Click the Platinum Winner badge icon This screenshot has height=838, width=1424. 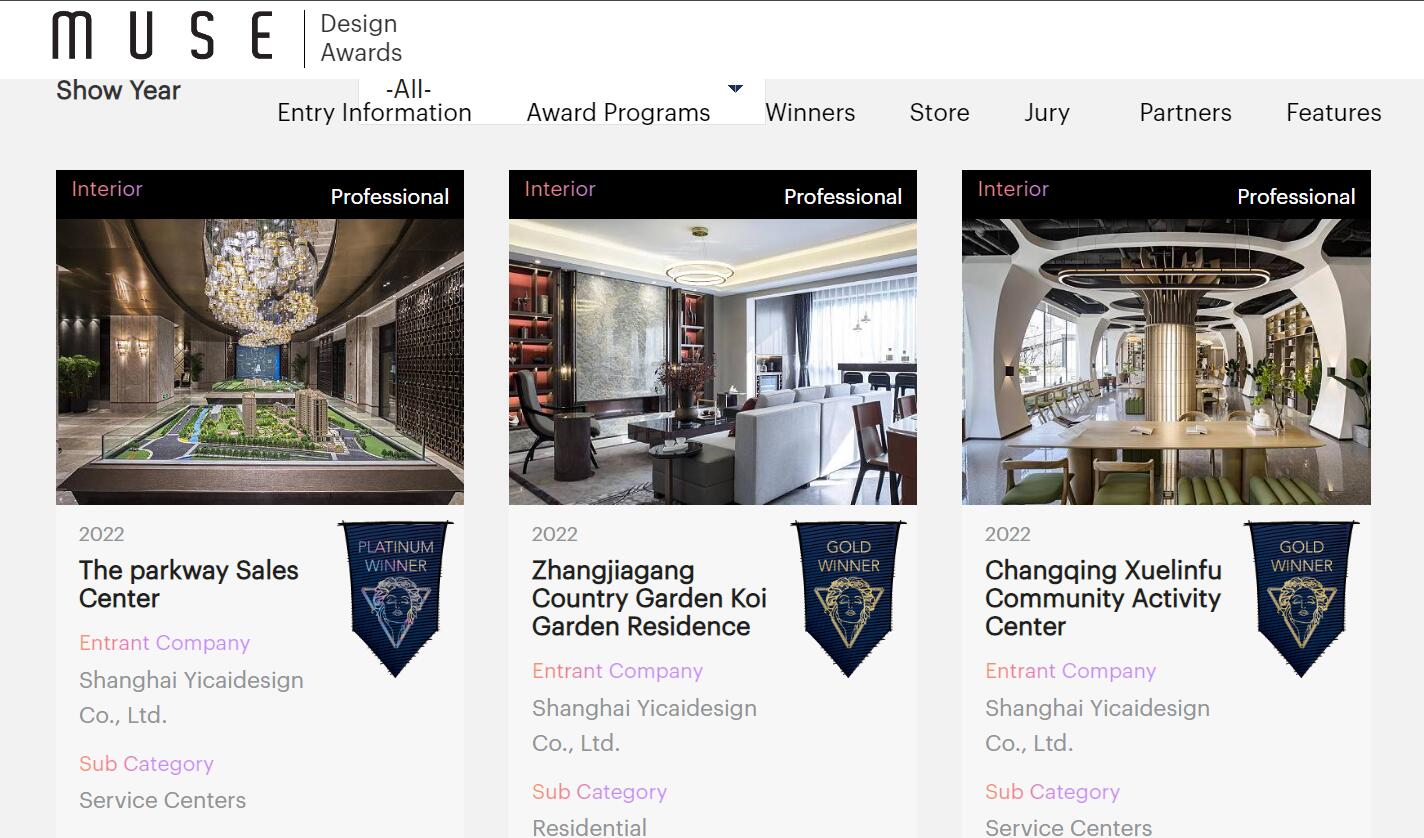396,598
